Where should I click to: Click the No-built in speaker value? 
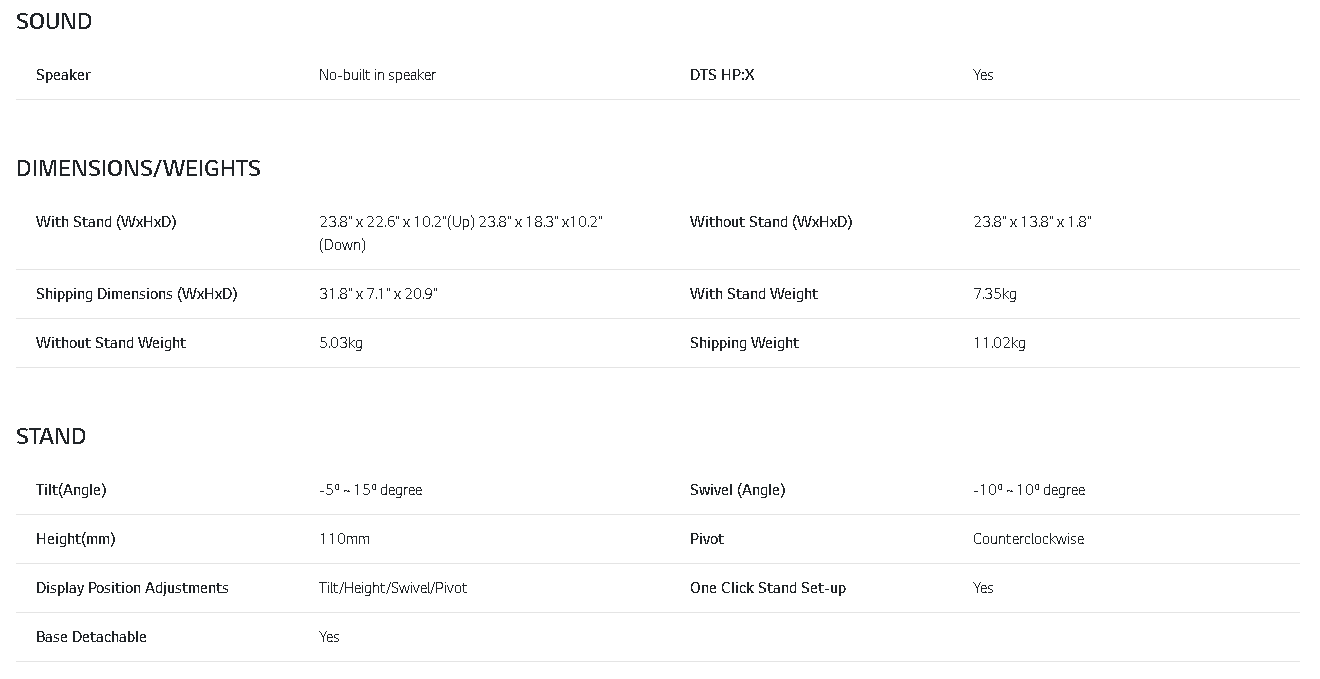pos(377,75)
